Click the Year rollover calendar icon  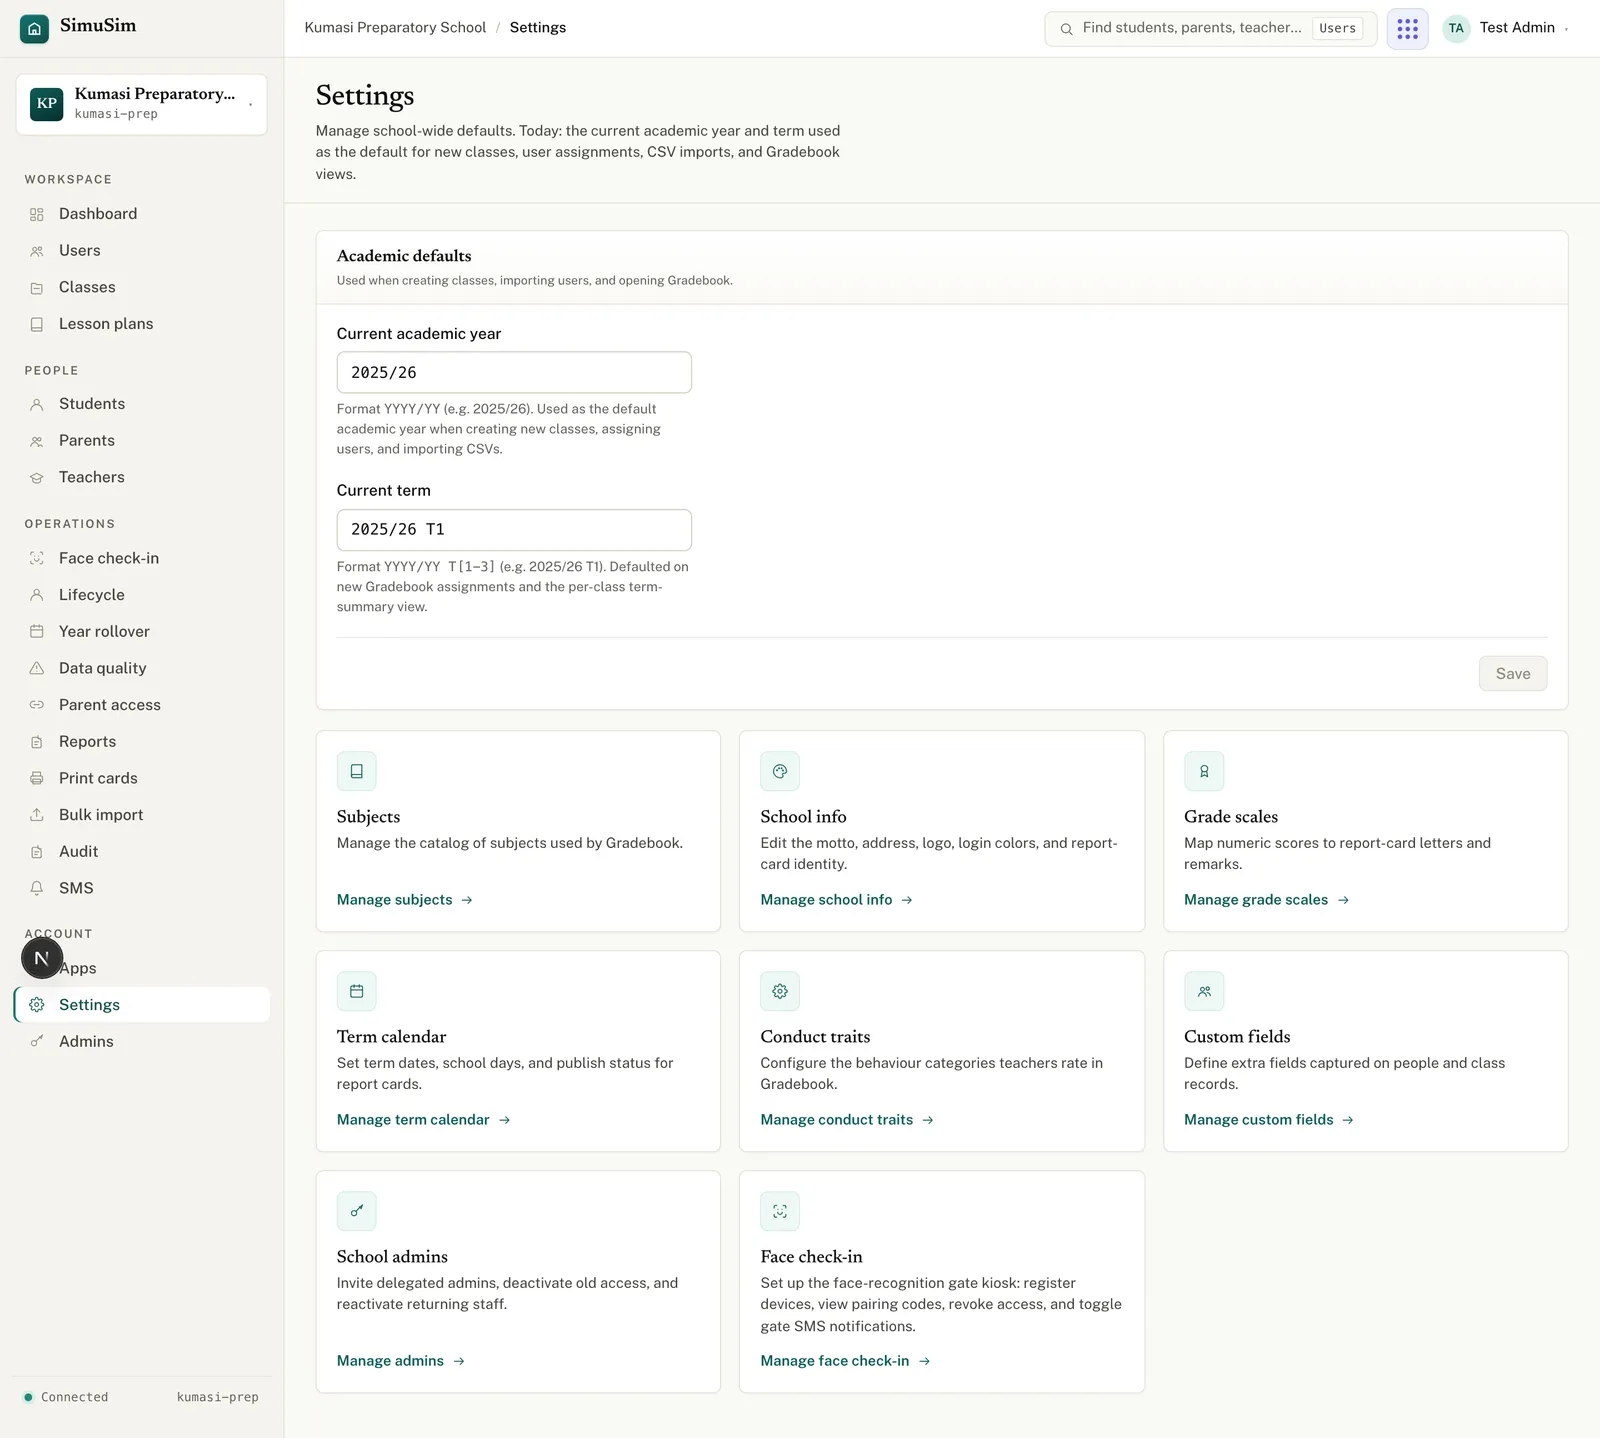coord(37,631)
